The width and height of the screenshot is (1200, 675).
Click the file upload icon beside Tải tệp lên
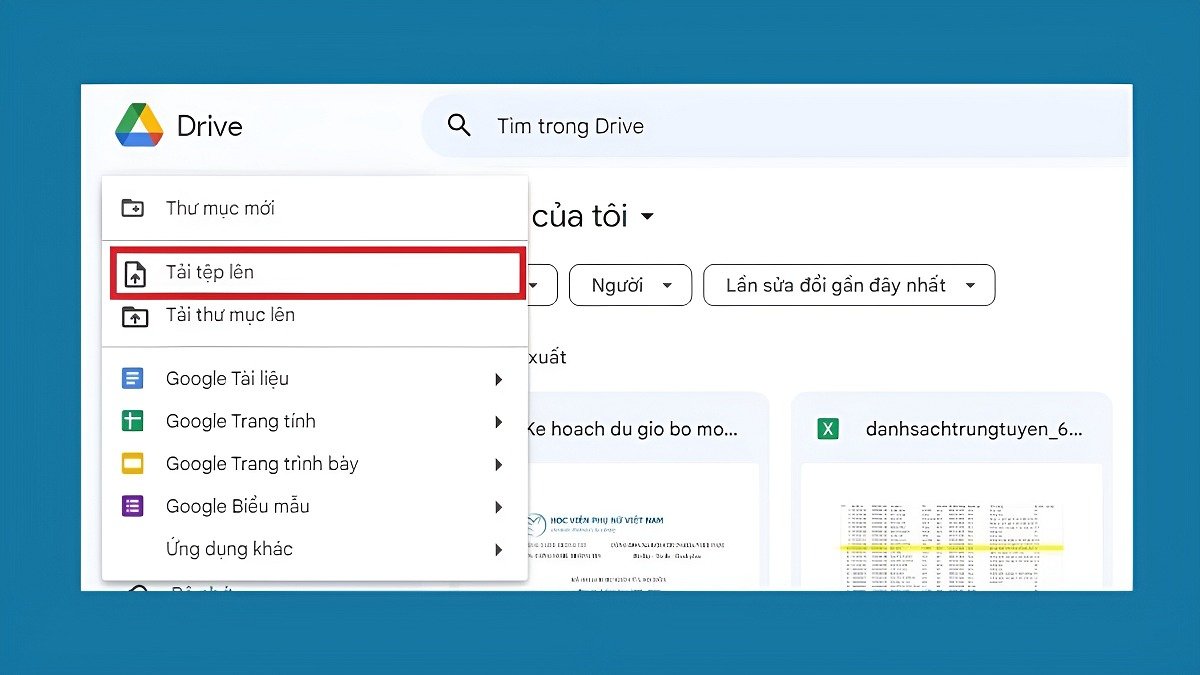(x=134, y=272)
